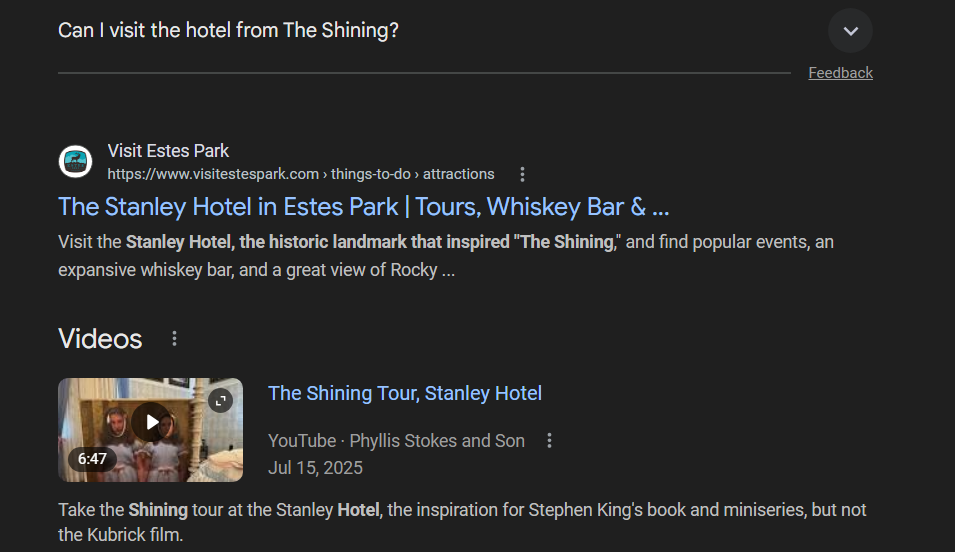Viewport: 955px width, 552px height.
Task: Play the Shining Tour video
Action: [x=151, y=421]
